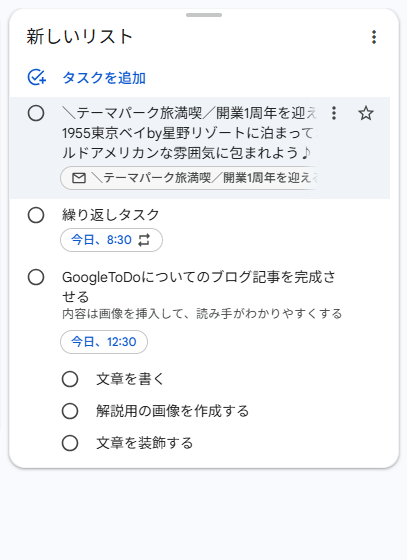Select the 新しいリスト list title
This screenshot has height=560, width=407.
79,37
